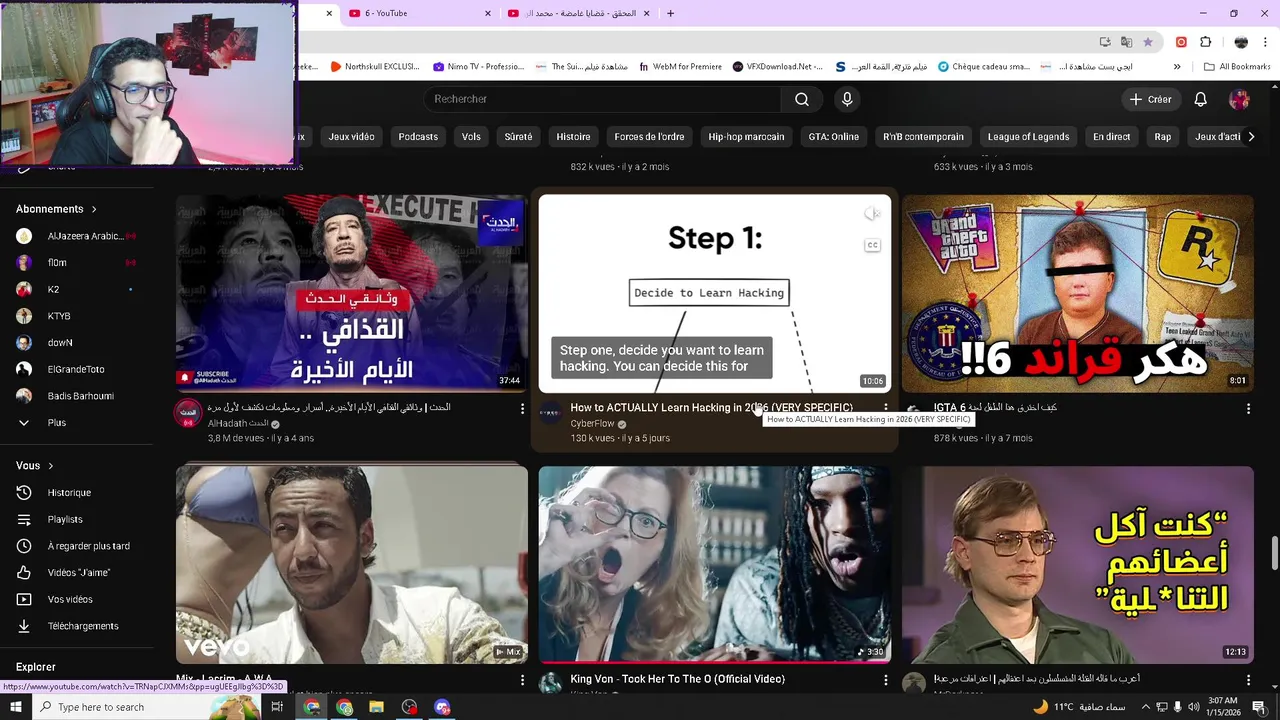Open the All Bookmarks folder
Image resolution: width=1280 pixels, height=720 pixels.
click(1237, 67)
